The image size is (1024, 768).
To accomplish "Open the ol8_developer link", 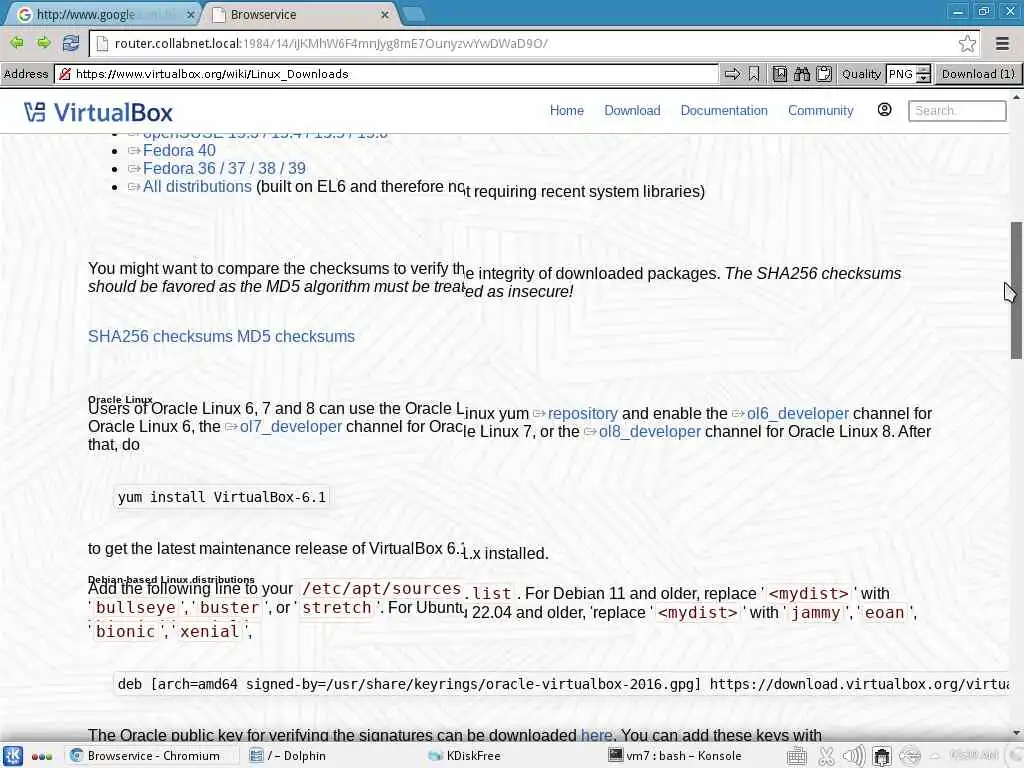I will 650,432.
